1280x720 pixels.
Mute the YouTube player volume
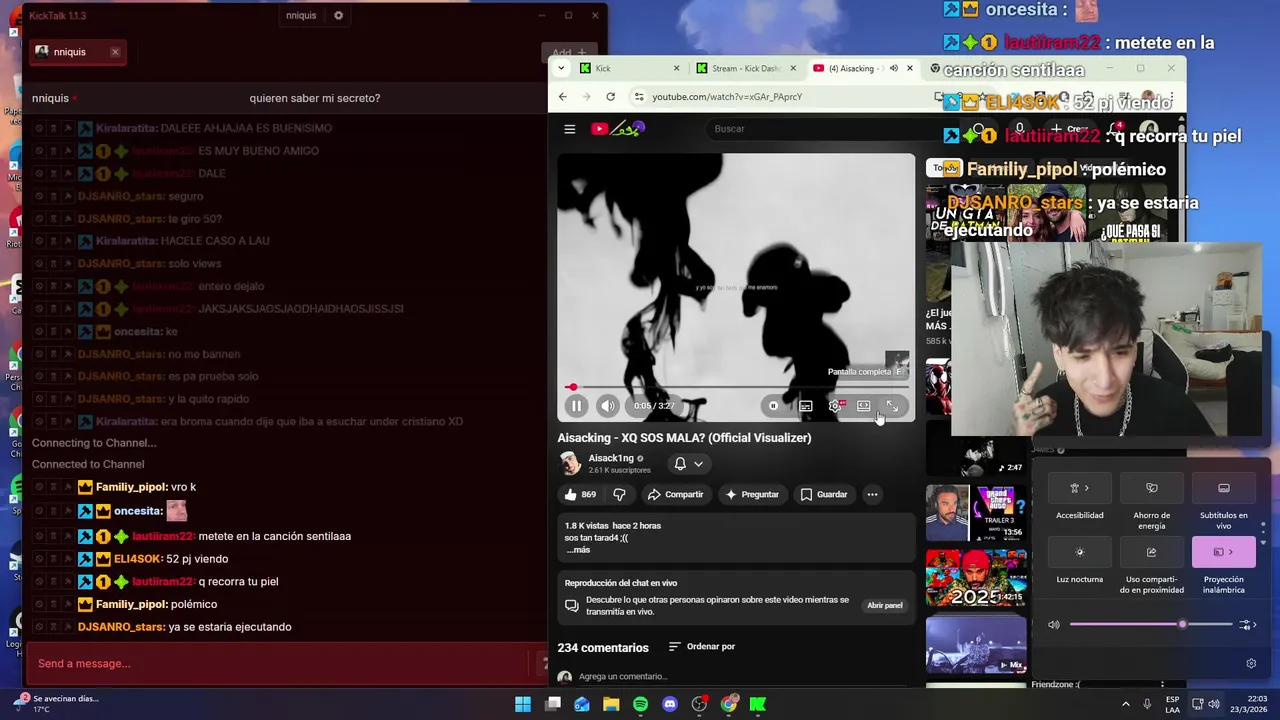607,406
